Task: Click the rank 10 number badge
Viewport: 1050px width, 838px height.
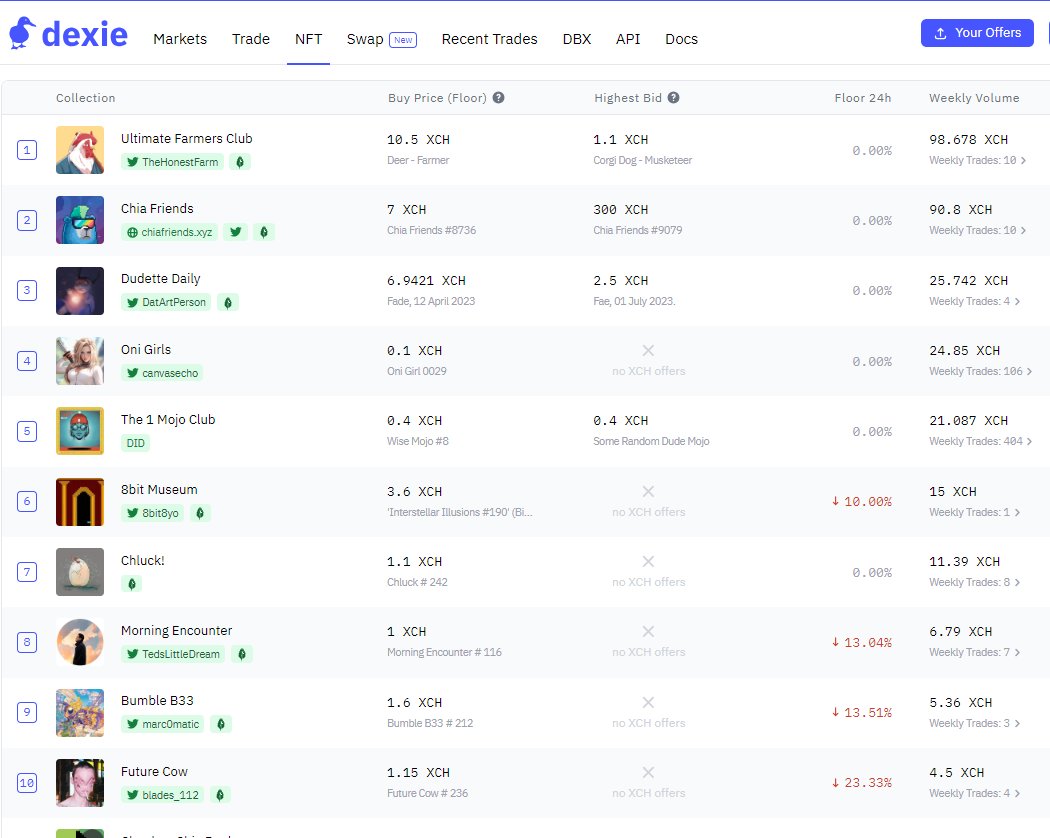Action: pos(27,783)
